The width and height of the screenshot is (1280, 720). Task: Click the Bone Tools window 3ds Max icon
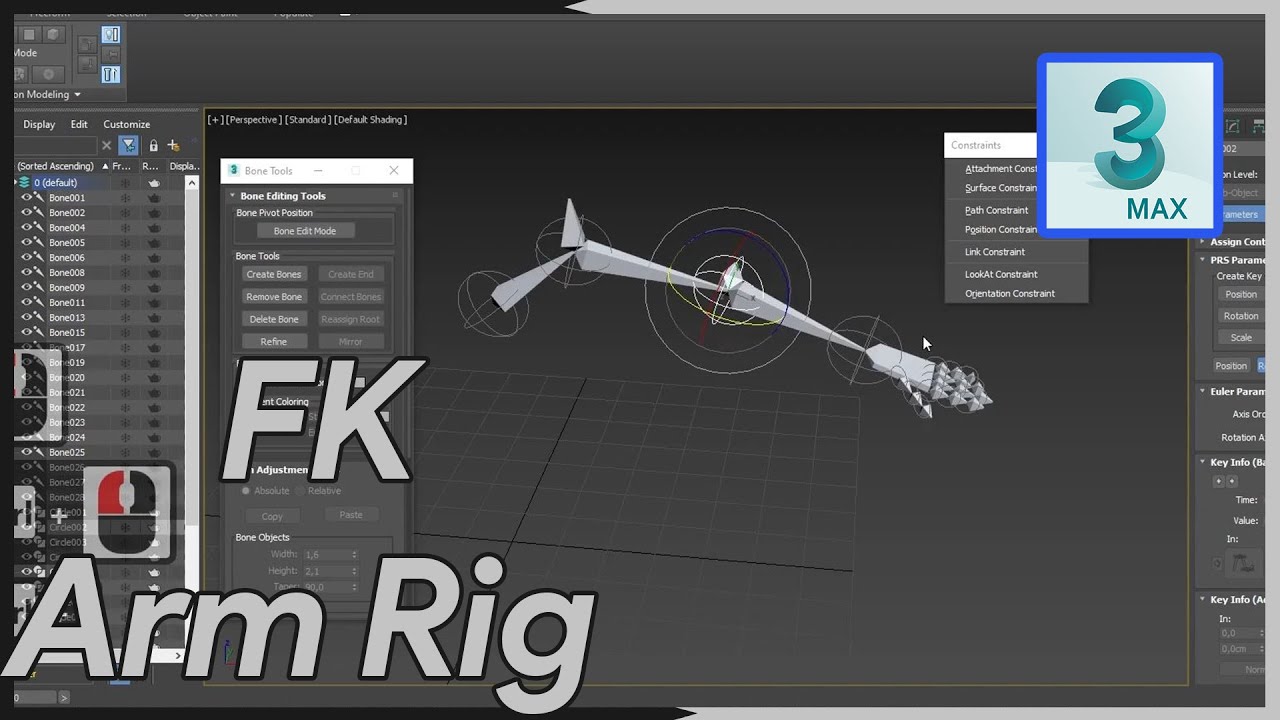pos(234,171)
